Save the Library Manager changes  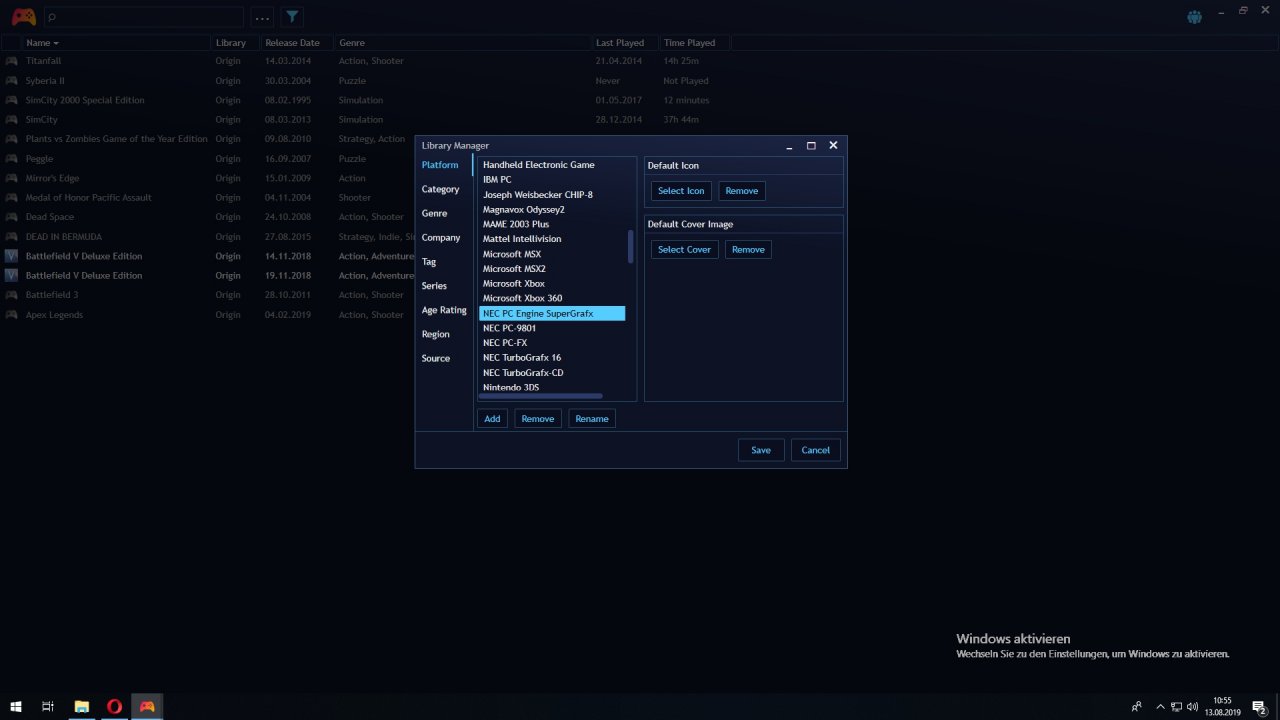[x=761, y=450]
